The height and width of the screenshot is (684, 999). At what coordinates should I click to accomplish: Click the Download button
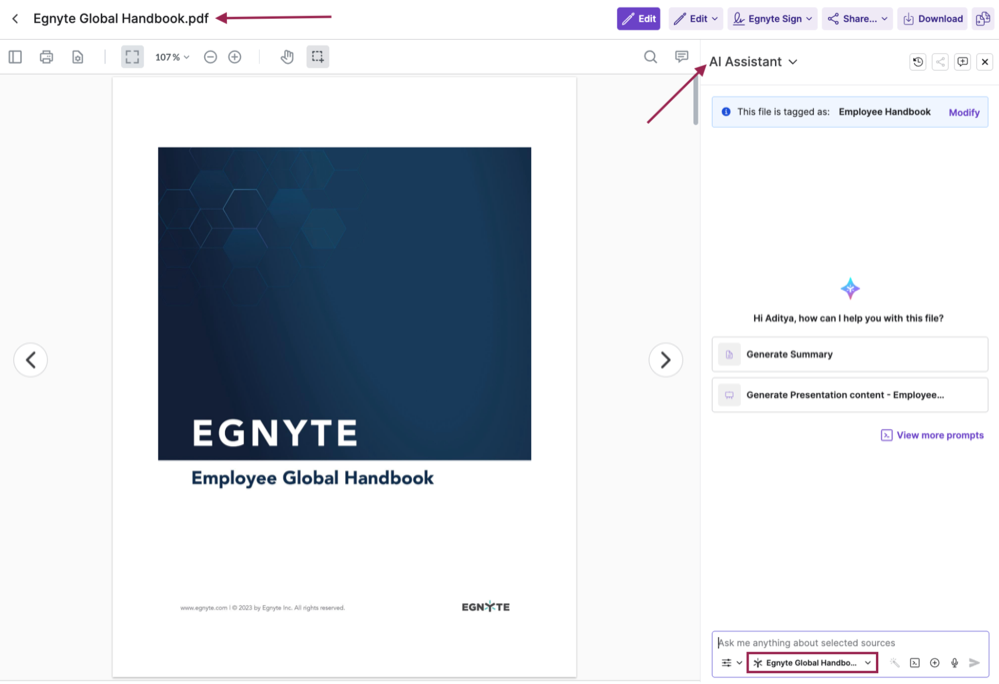point(932,19)
